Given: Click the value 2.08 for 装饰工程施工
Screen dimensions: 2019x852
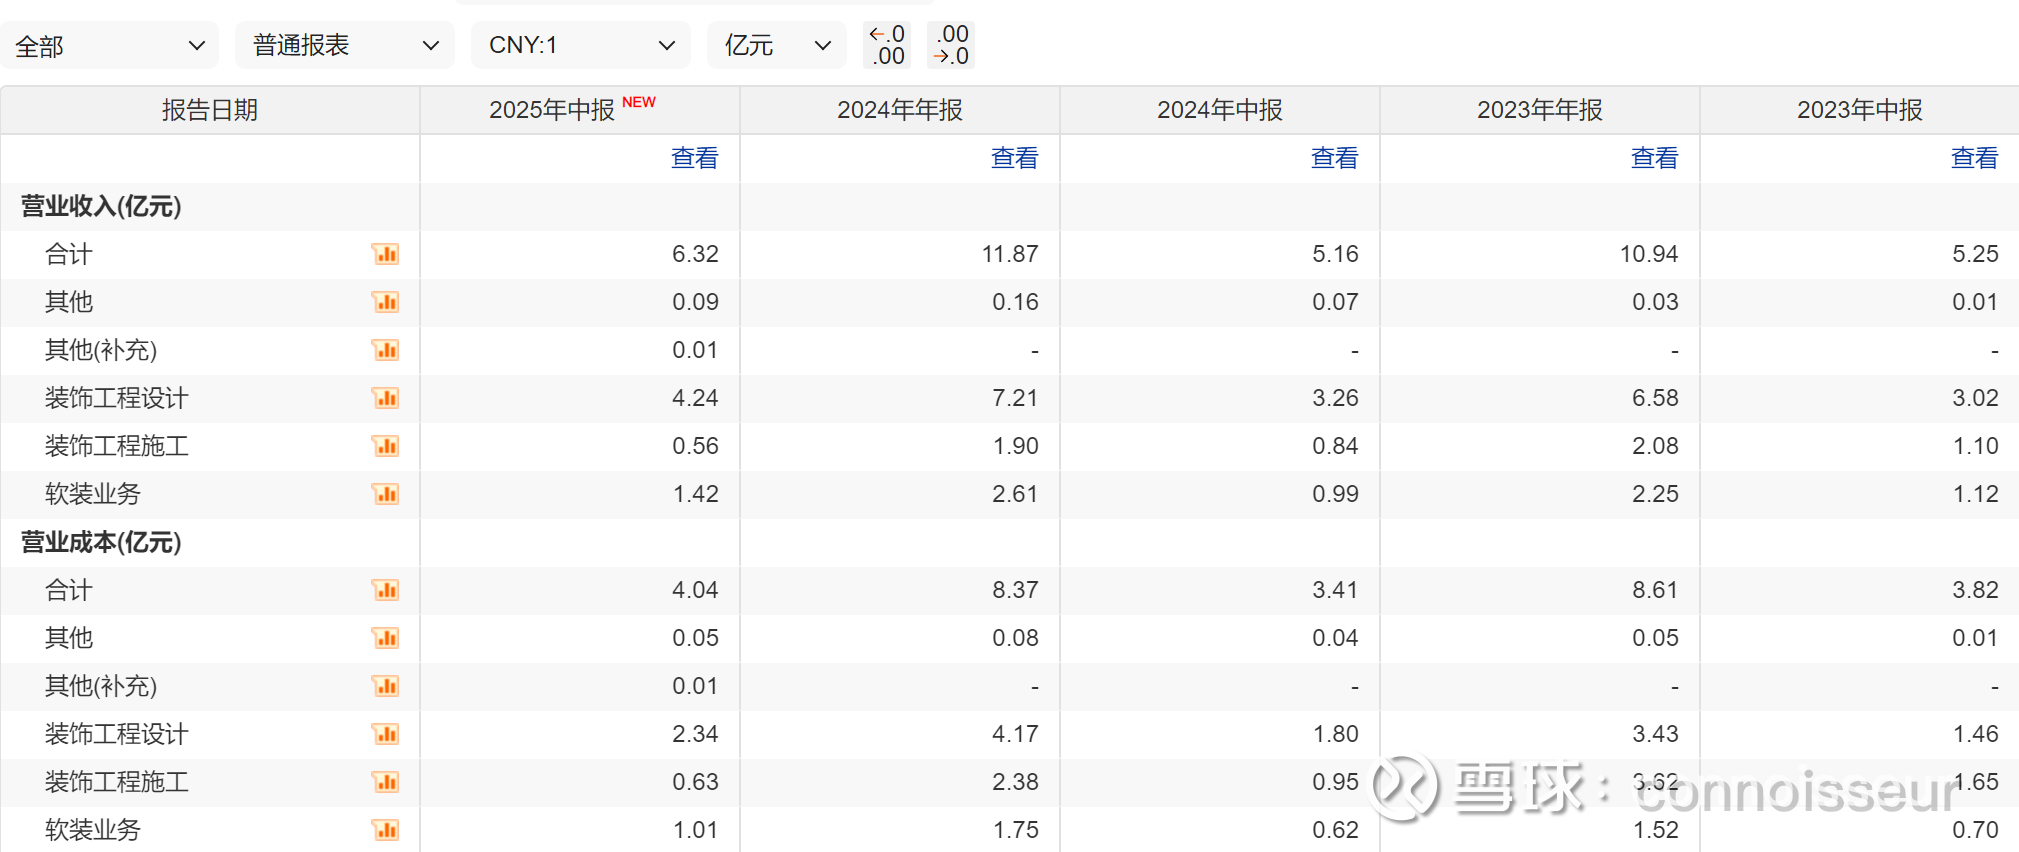Looking at the screenshot, I should (x=1655, y=446).
